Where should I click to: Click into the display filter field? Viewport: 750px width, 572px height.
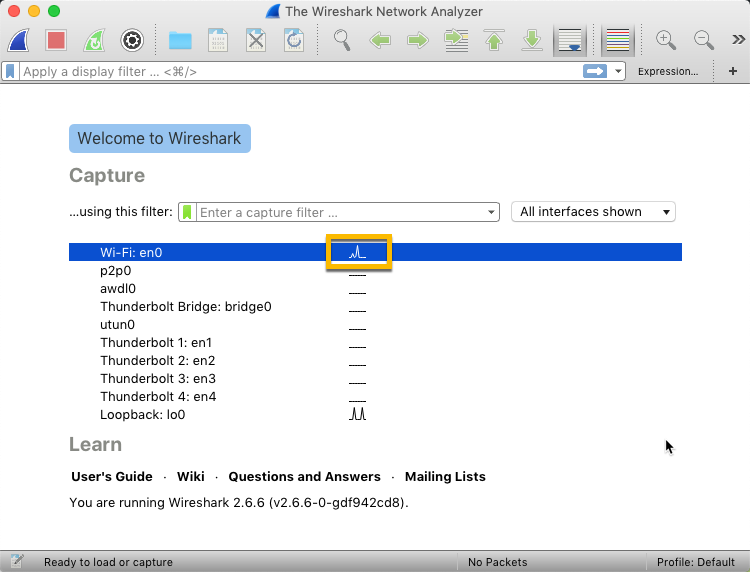300,71
